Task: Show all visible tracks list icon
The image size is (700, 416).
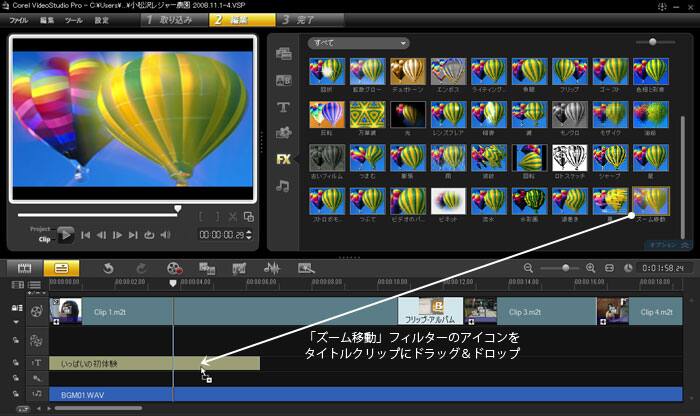Action: point(34,285)
